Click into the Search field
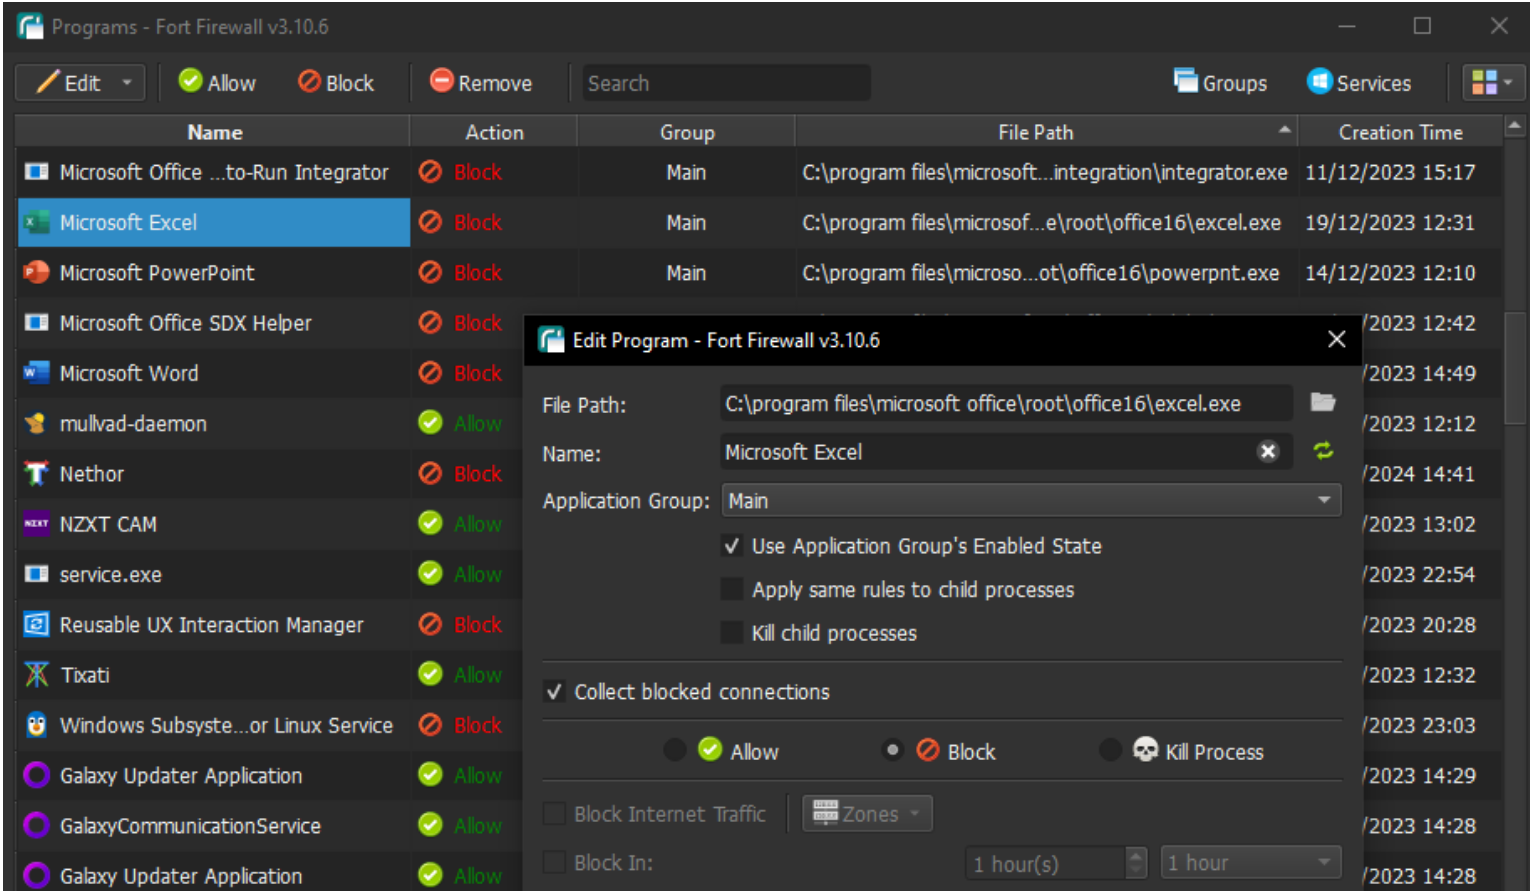This screenshot has height=891, width=1530. tap(725, 83)
